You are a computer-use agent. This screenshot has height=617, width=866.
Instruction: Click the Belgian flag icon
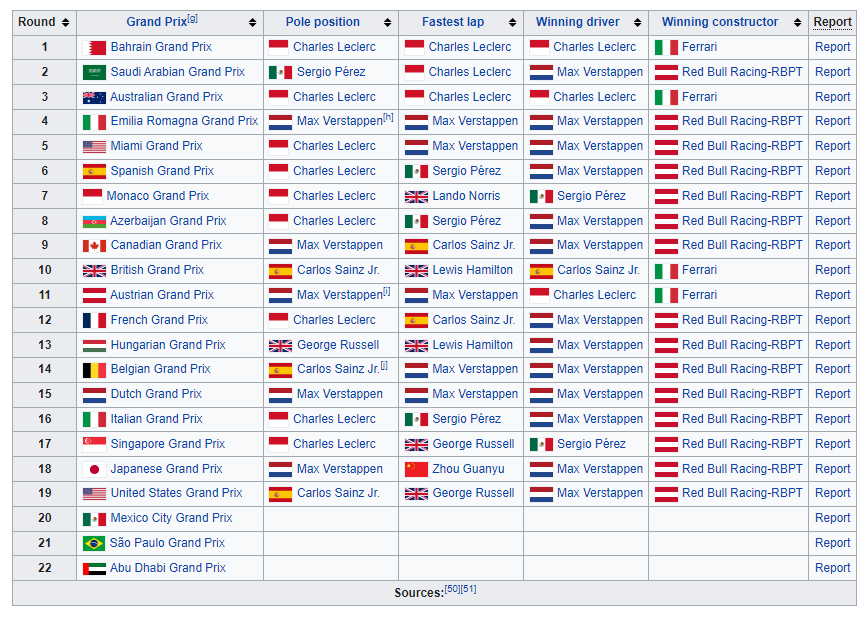pyautogui.click(x=94, y=370)
